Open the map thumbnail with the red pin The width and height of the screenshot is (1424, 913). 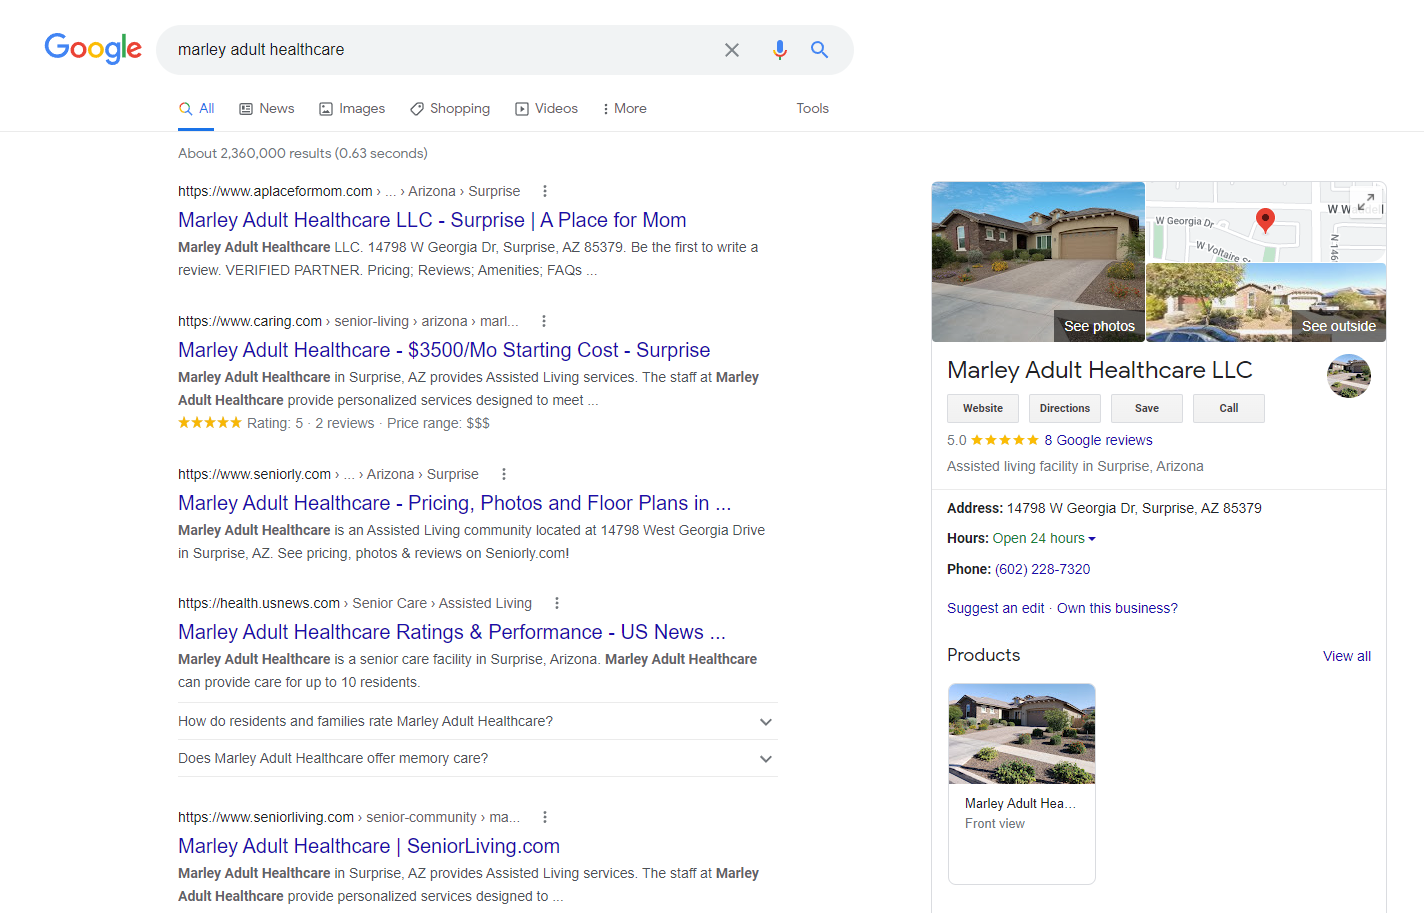point(1264,222)
